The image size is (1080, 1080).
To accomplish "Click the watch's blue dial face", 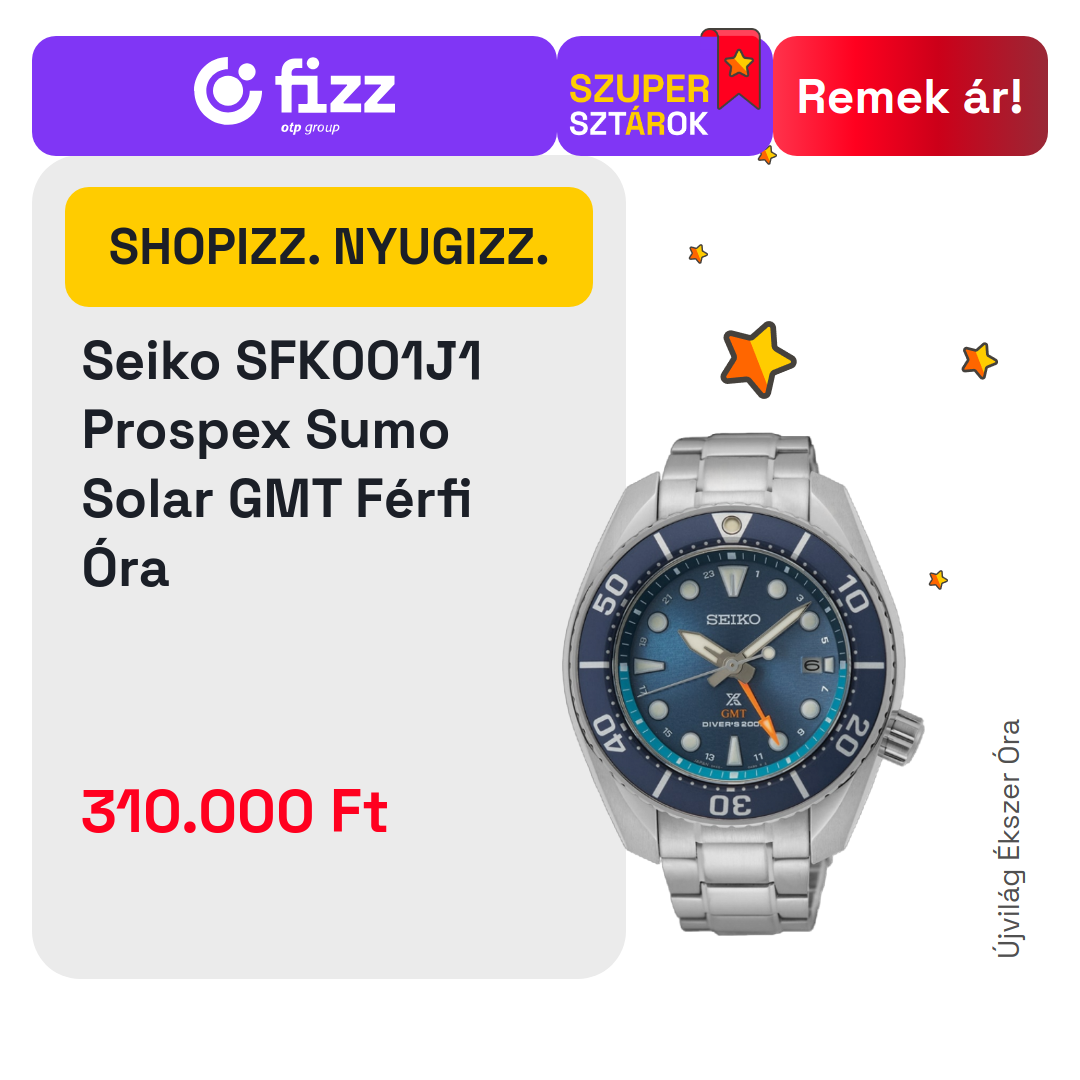I will [732, 665].
